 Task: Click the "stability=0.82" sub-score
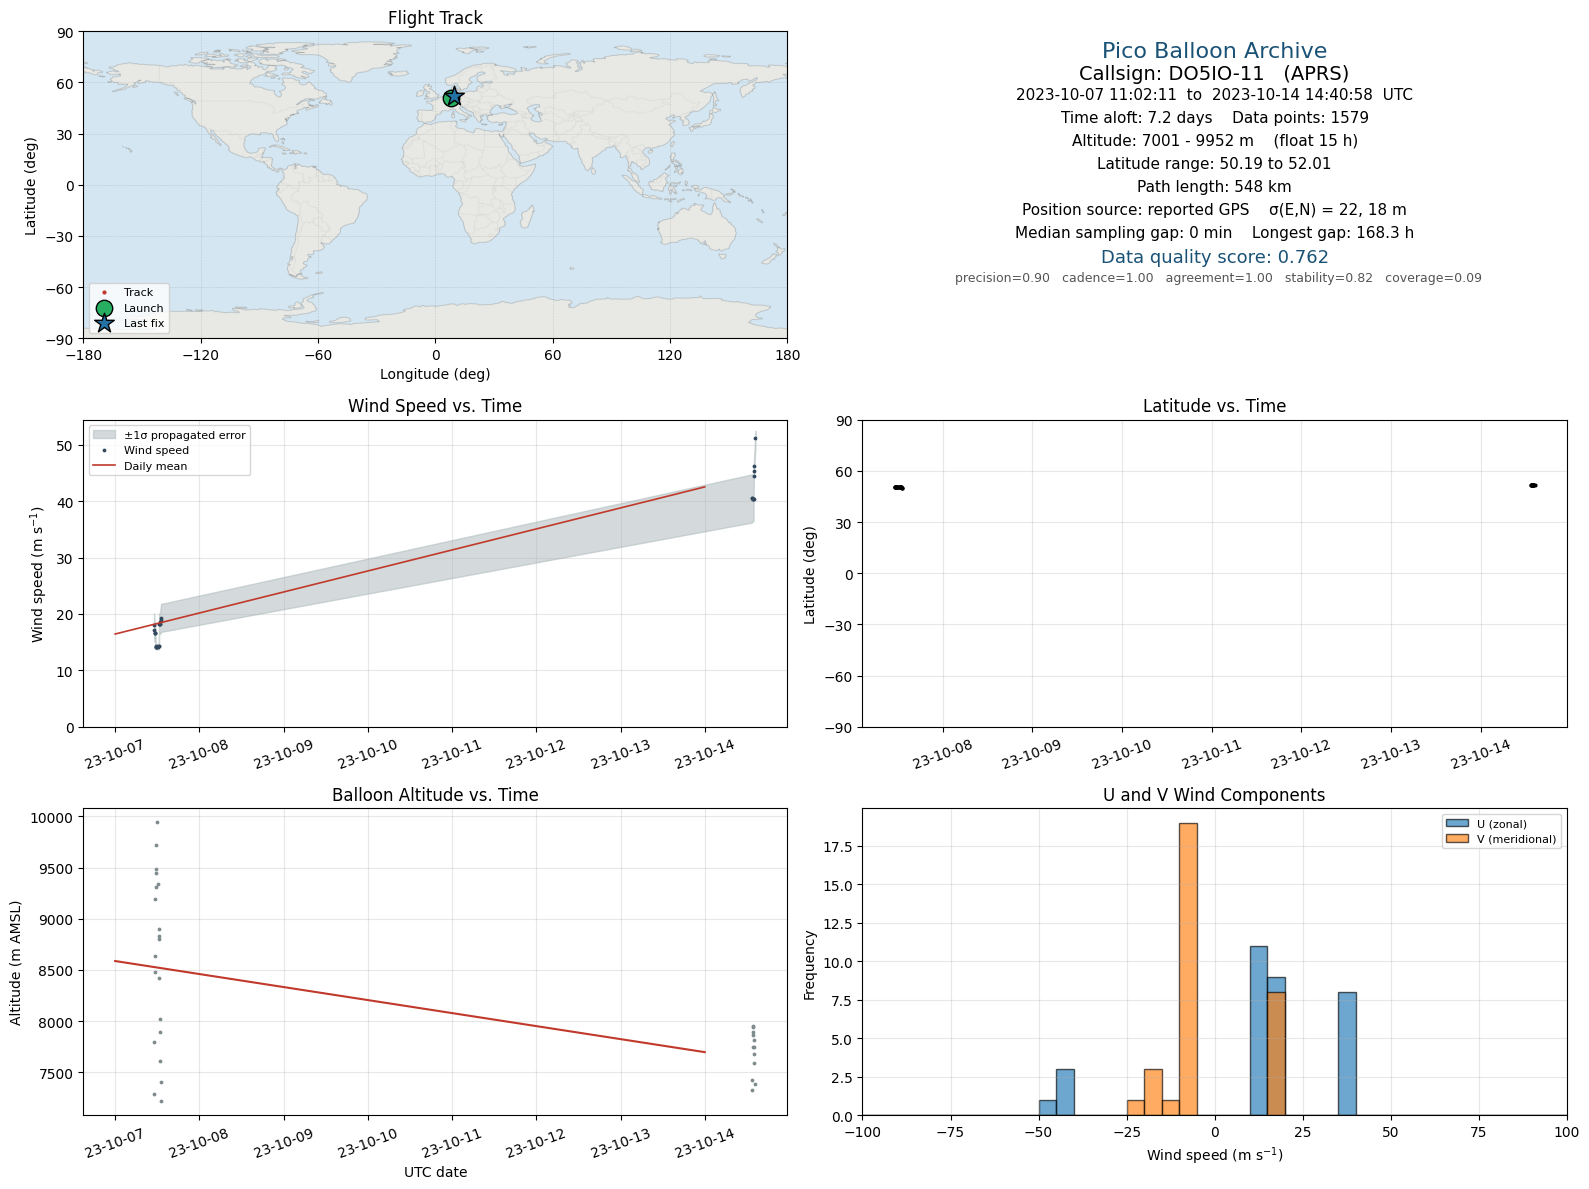click(x=1329, y=278)
